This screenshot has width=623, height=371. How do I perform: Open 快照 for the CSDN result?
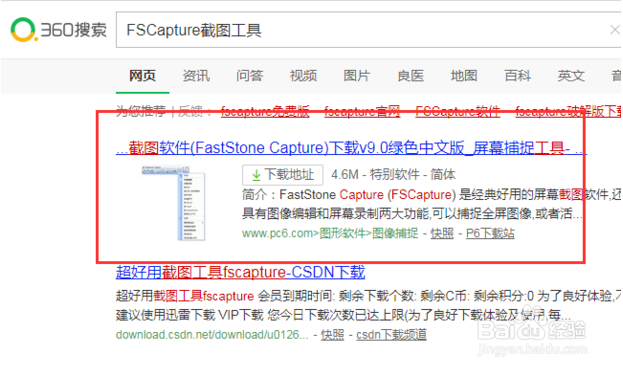click(332, 334)
